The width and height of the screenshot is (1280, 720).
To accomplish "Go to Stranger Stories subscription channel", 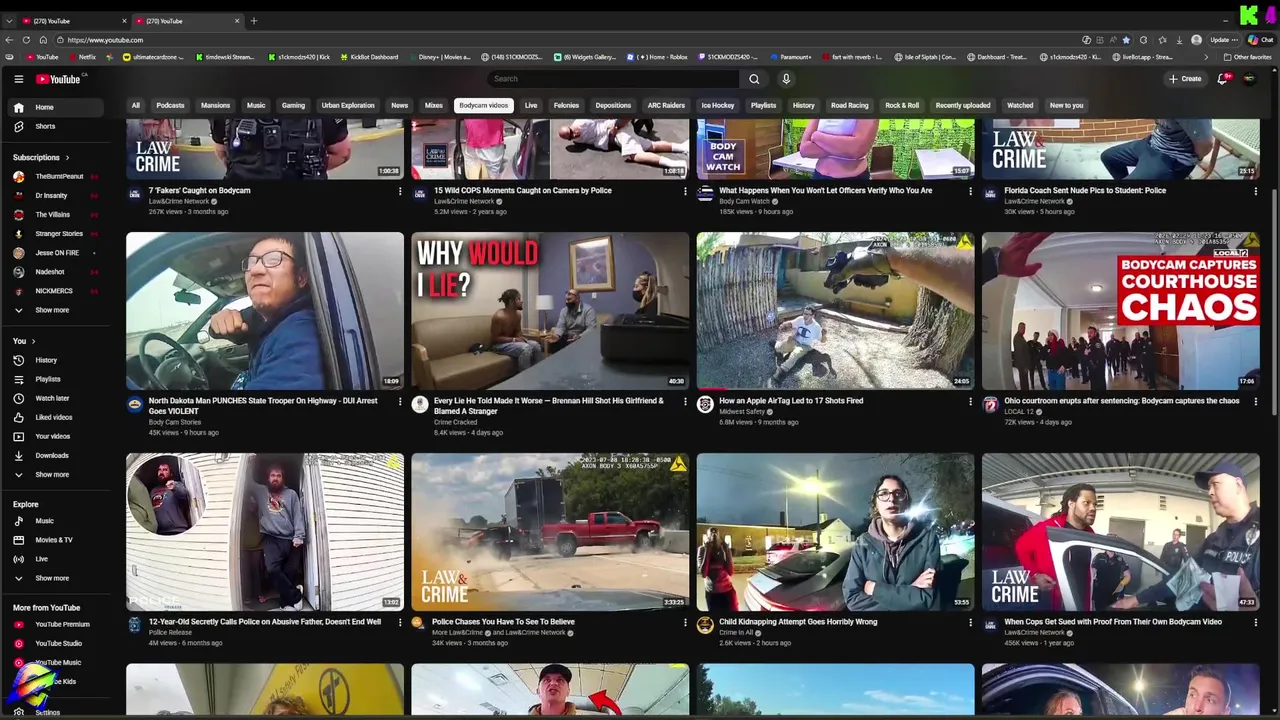I will click(x=59, y=234).
